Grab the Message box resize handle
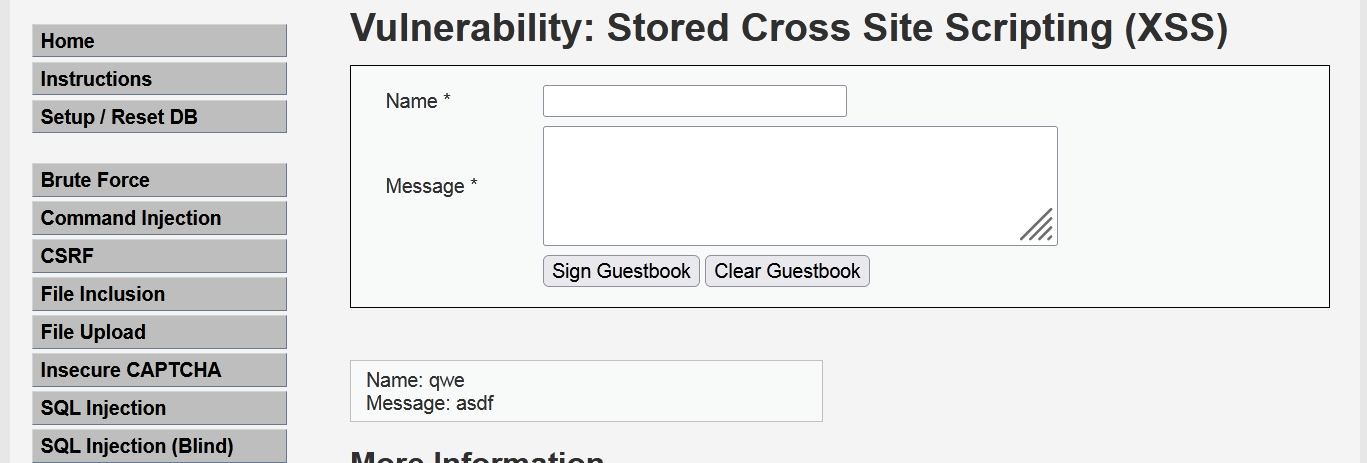This screenshot has height=463, width=1367. point(1040,228)
